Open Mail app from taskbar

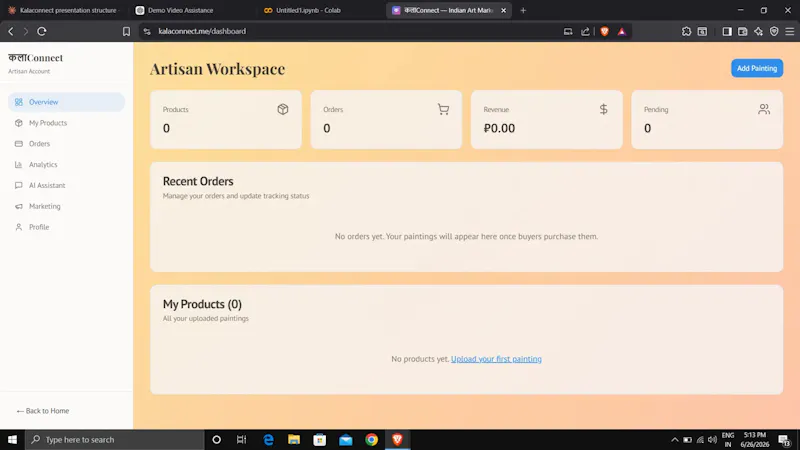(345, 439)
